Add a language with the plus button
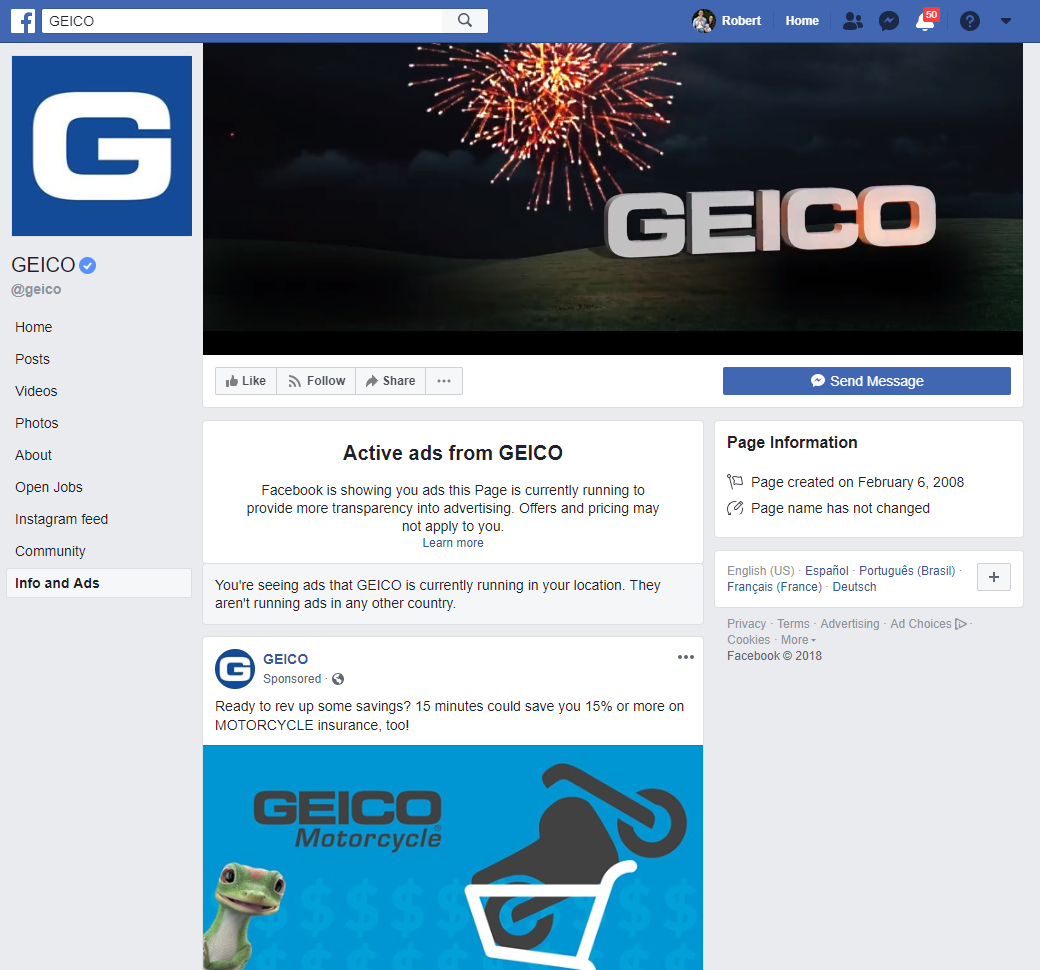 (x=993, y=578)
